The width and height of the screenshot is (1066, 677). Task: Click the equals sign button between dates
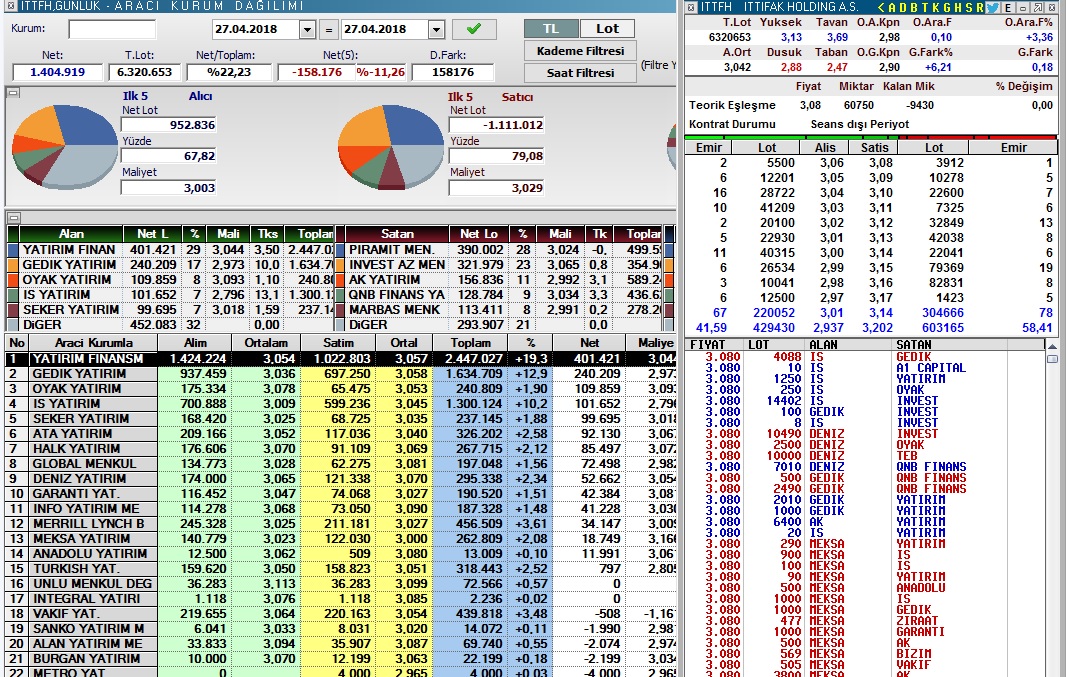[x=328, y=30]
